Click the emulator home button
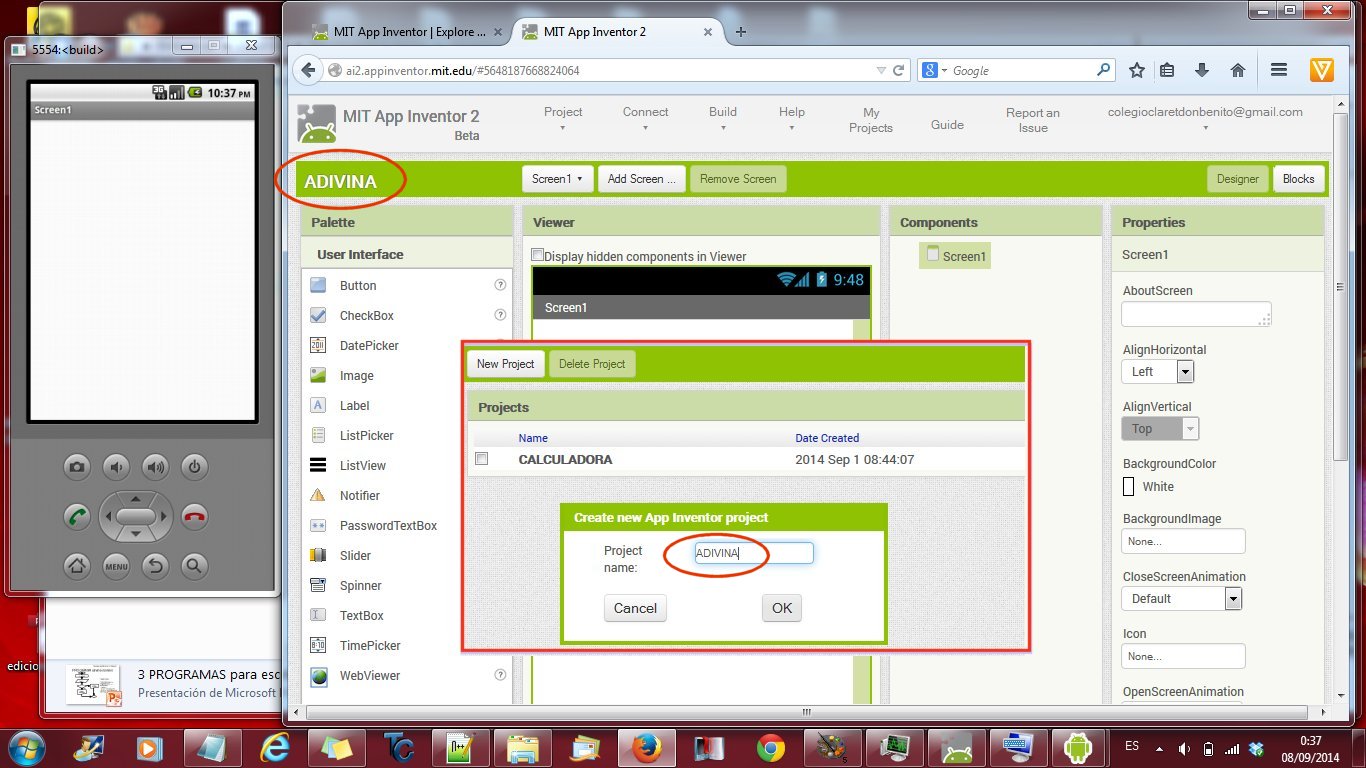1366x768 pixels. 77,566
